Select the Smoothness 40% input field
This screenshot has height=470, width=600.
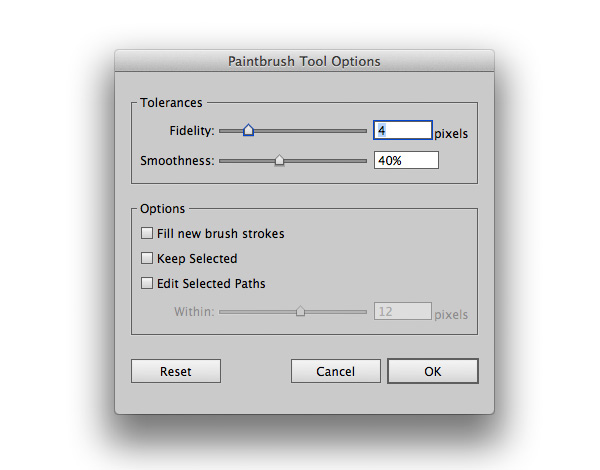coord(406,160)
